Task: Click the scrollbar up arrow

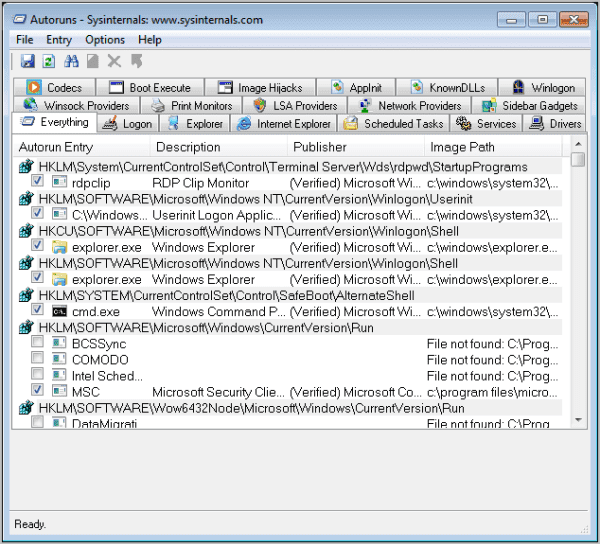Action: [x=578, y=144]
